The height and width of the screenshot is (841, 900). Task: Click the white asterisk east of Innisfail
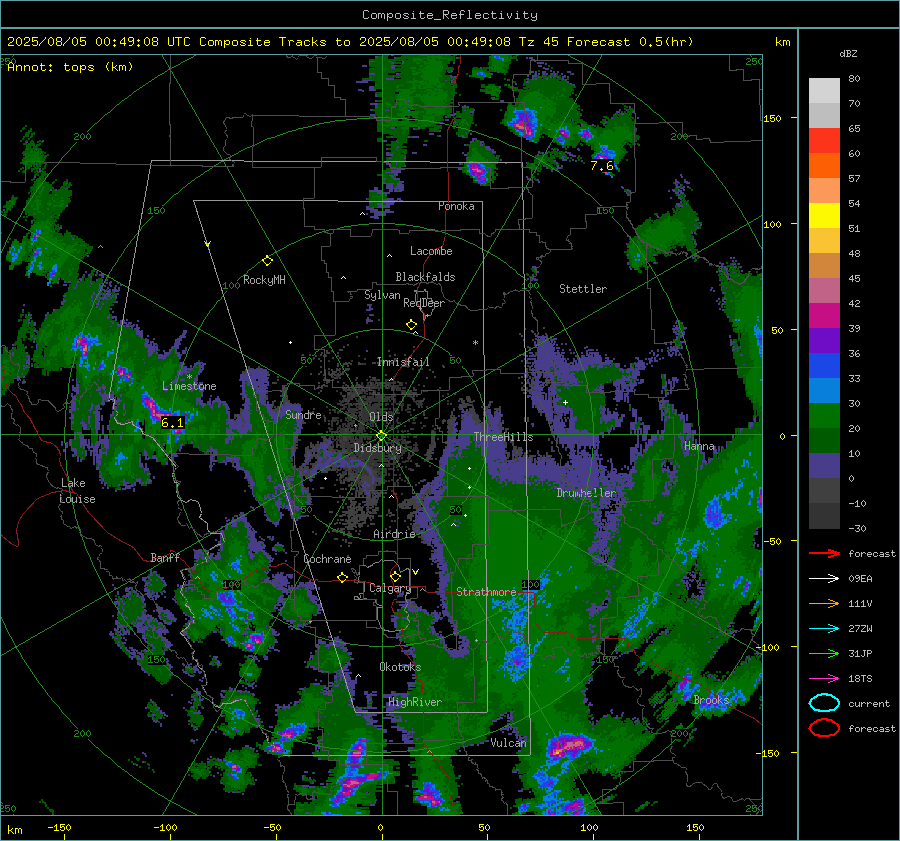[x=475, y=343]
